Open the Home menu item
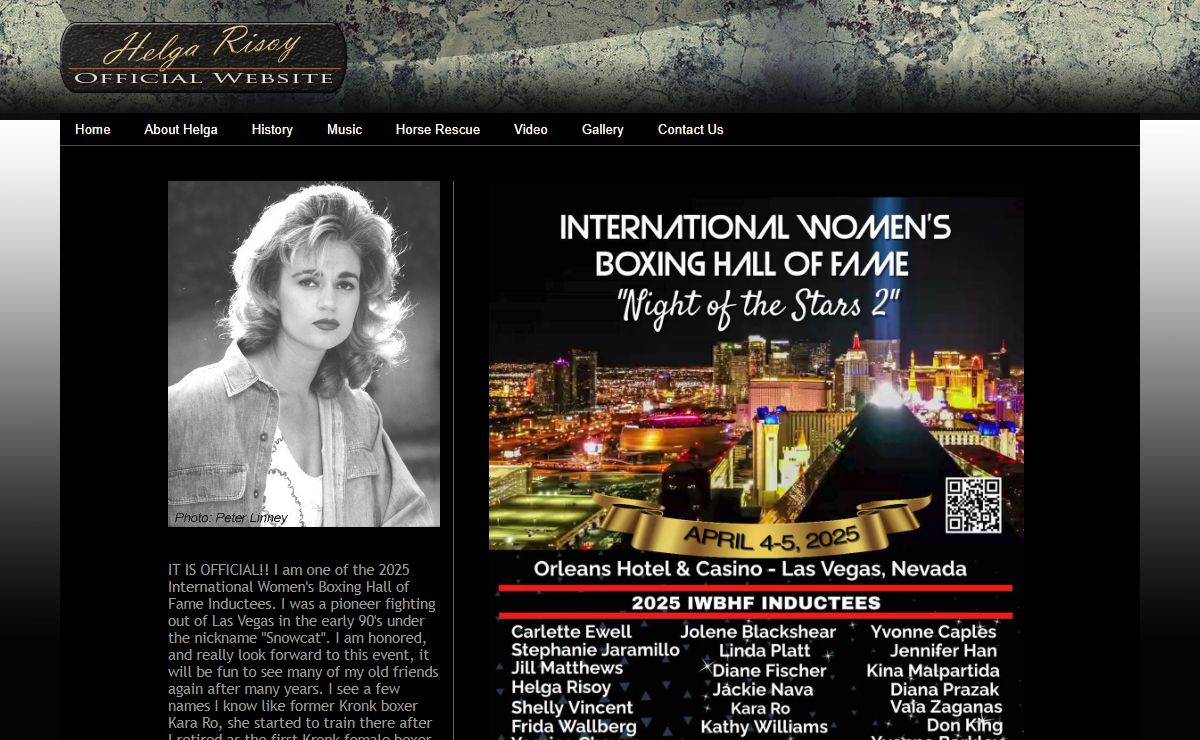The width and height of the screenshot is (1200, 740). [x=93, y=130]
